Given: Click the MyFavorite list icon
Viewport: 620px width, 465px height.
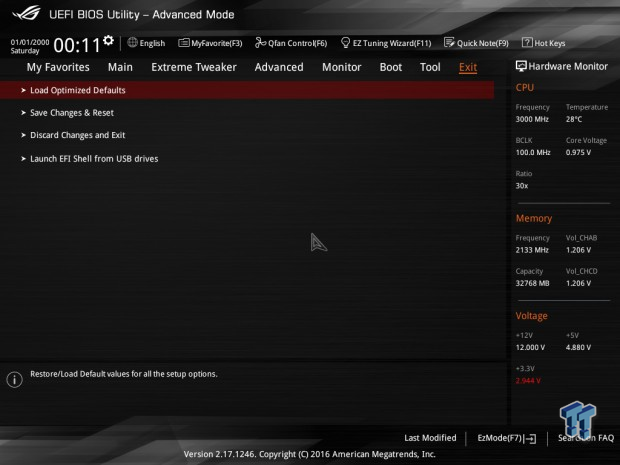Looking at the screenshot, I should click(183, 42).
